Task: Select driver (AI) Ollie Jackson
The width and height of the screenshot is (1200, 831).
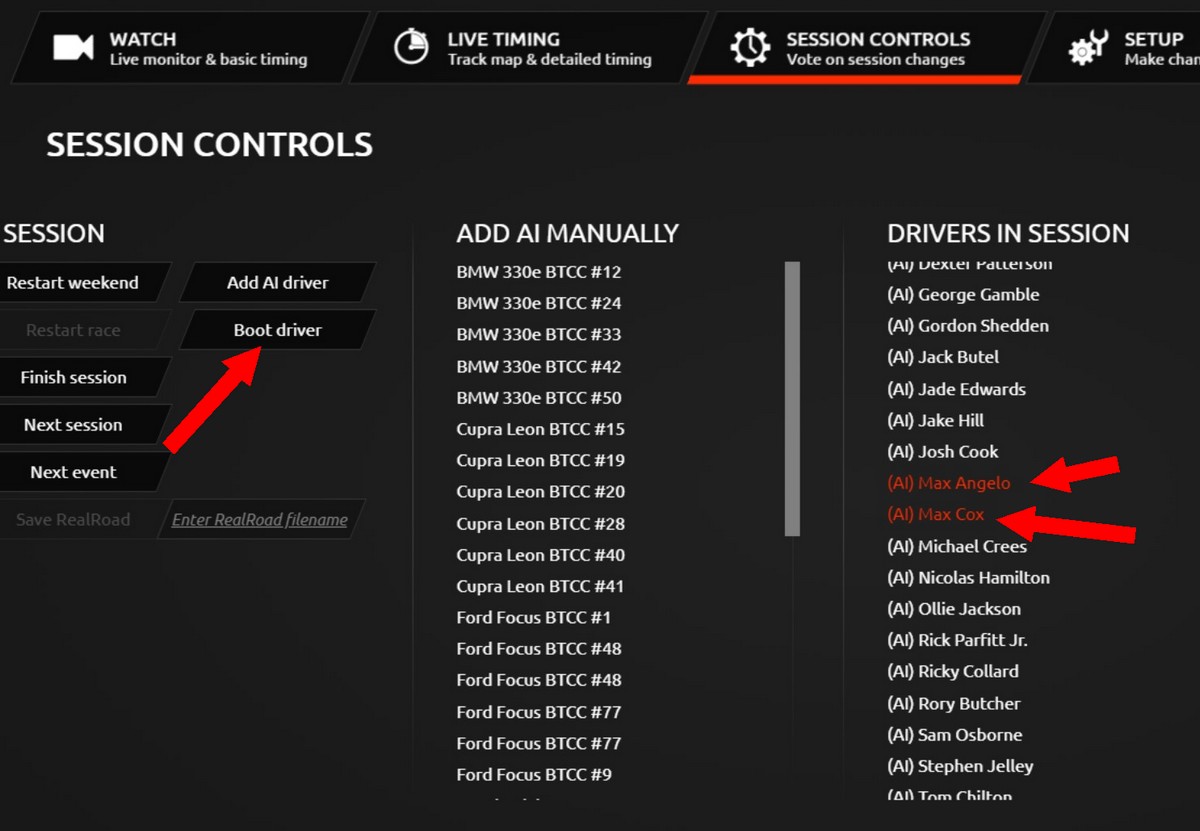Action: pyautogui.click(x=954, y=608)
